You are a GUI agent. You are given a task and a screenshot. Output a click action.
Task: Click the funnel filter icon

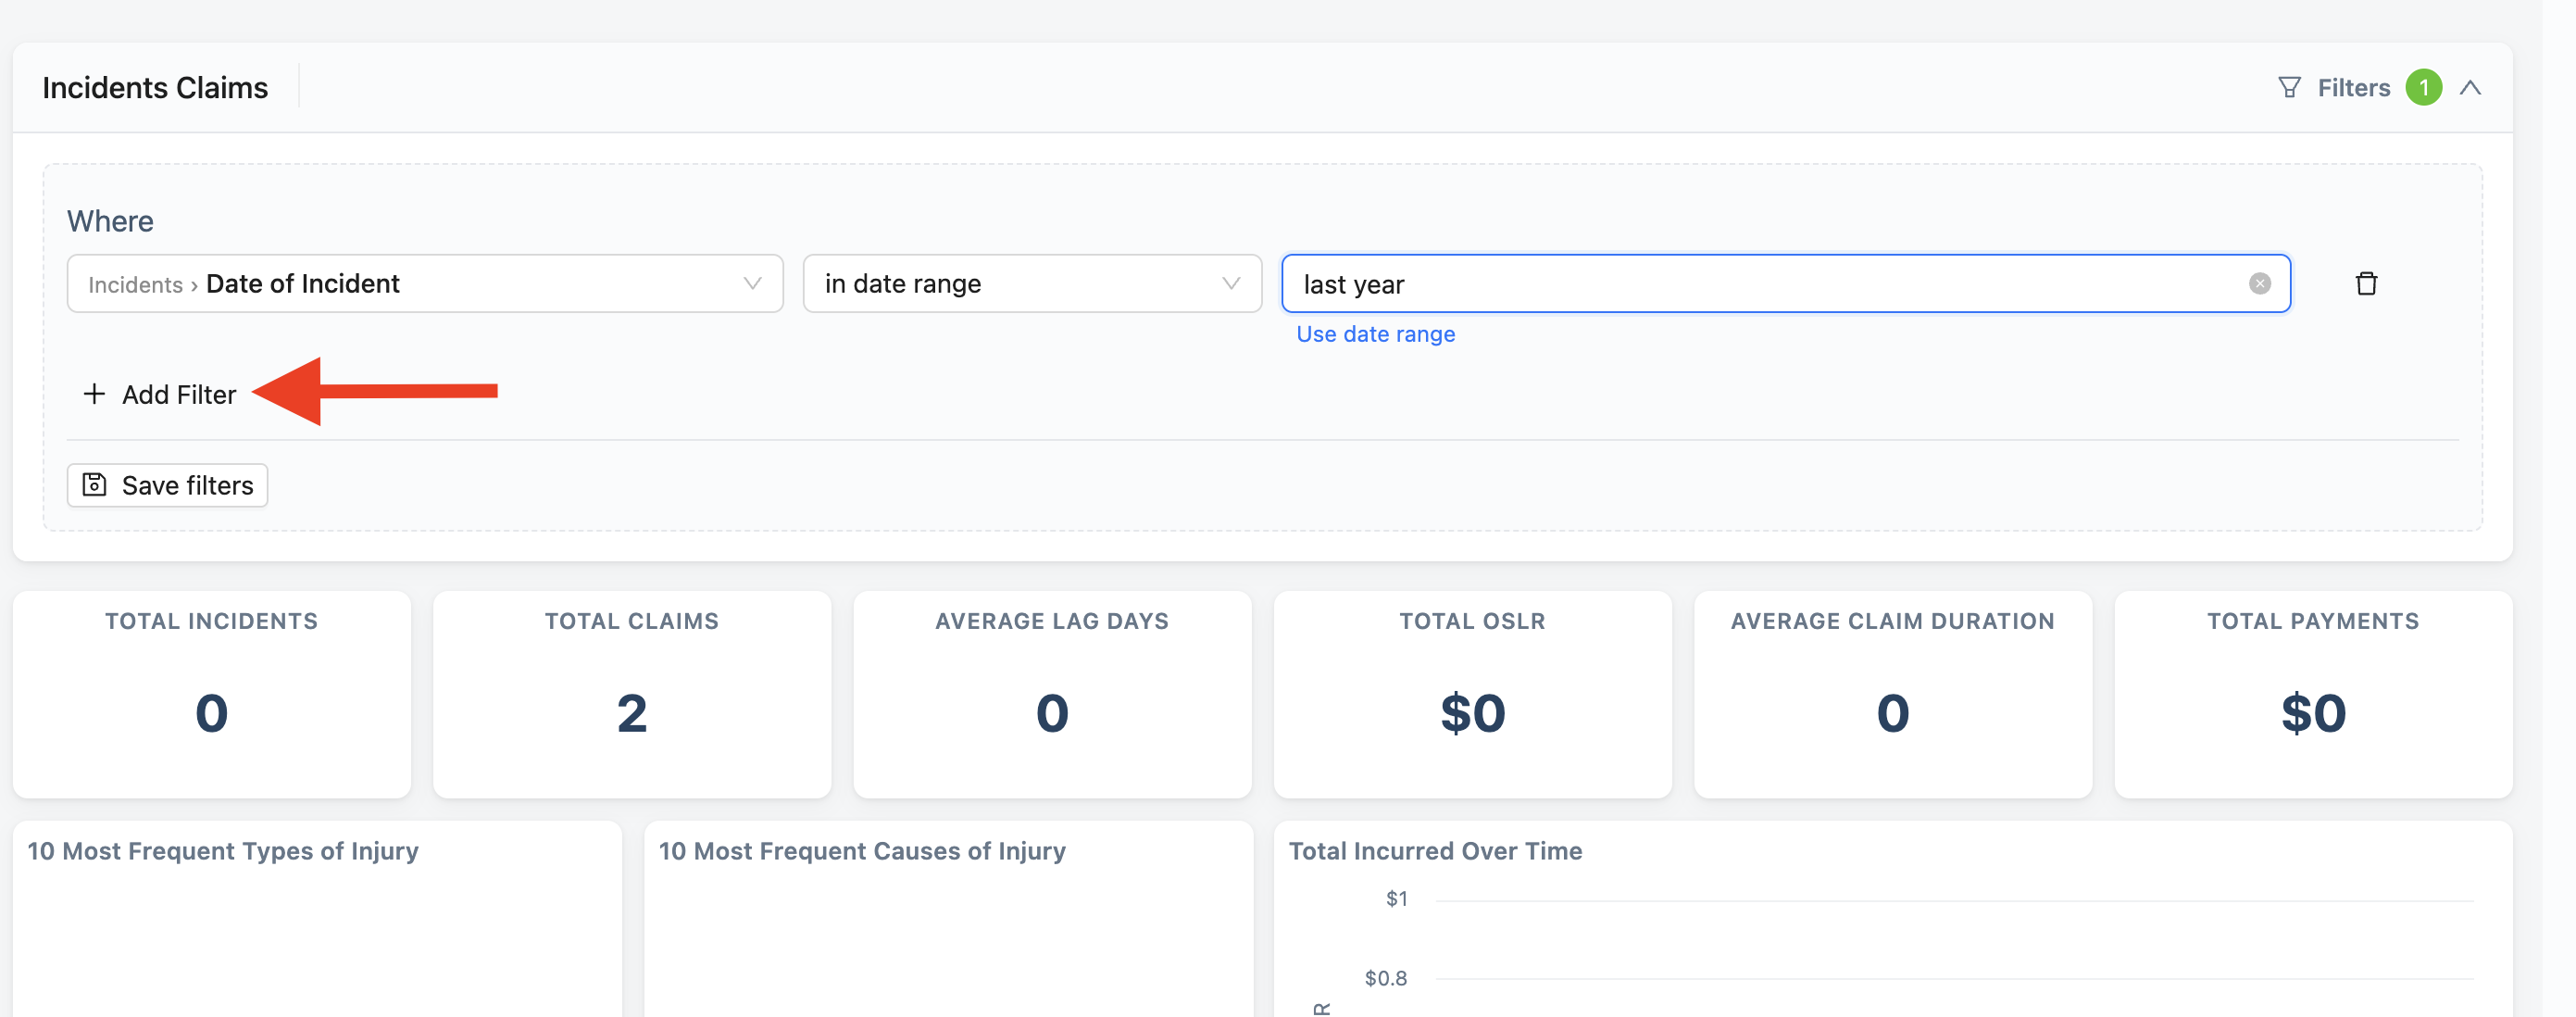click(x=2289, y=88)
